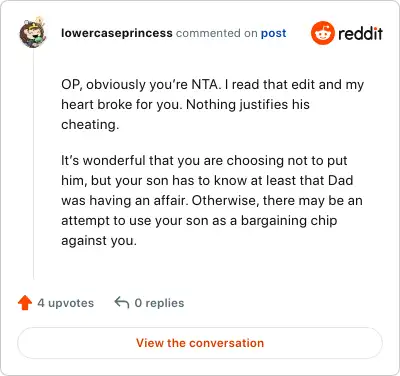Select the "View the conversation" button

[200, 343]
